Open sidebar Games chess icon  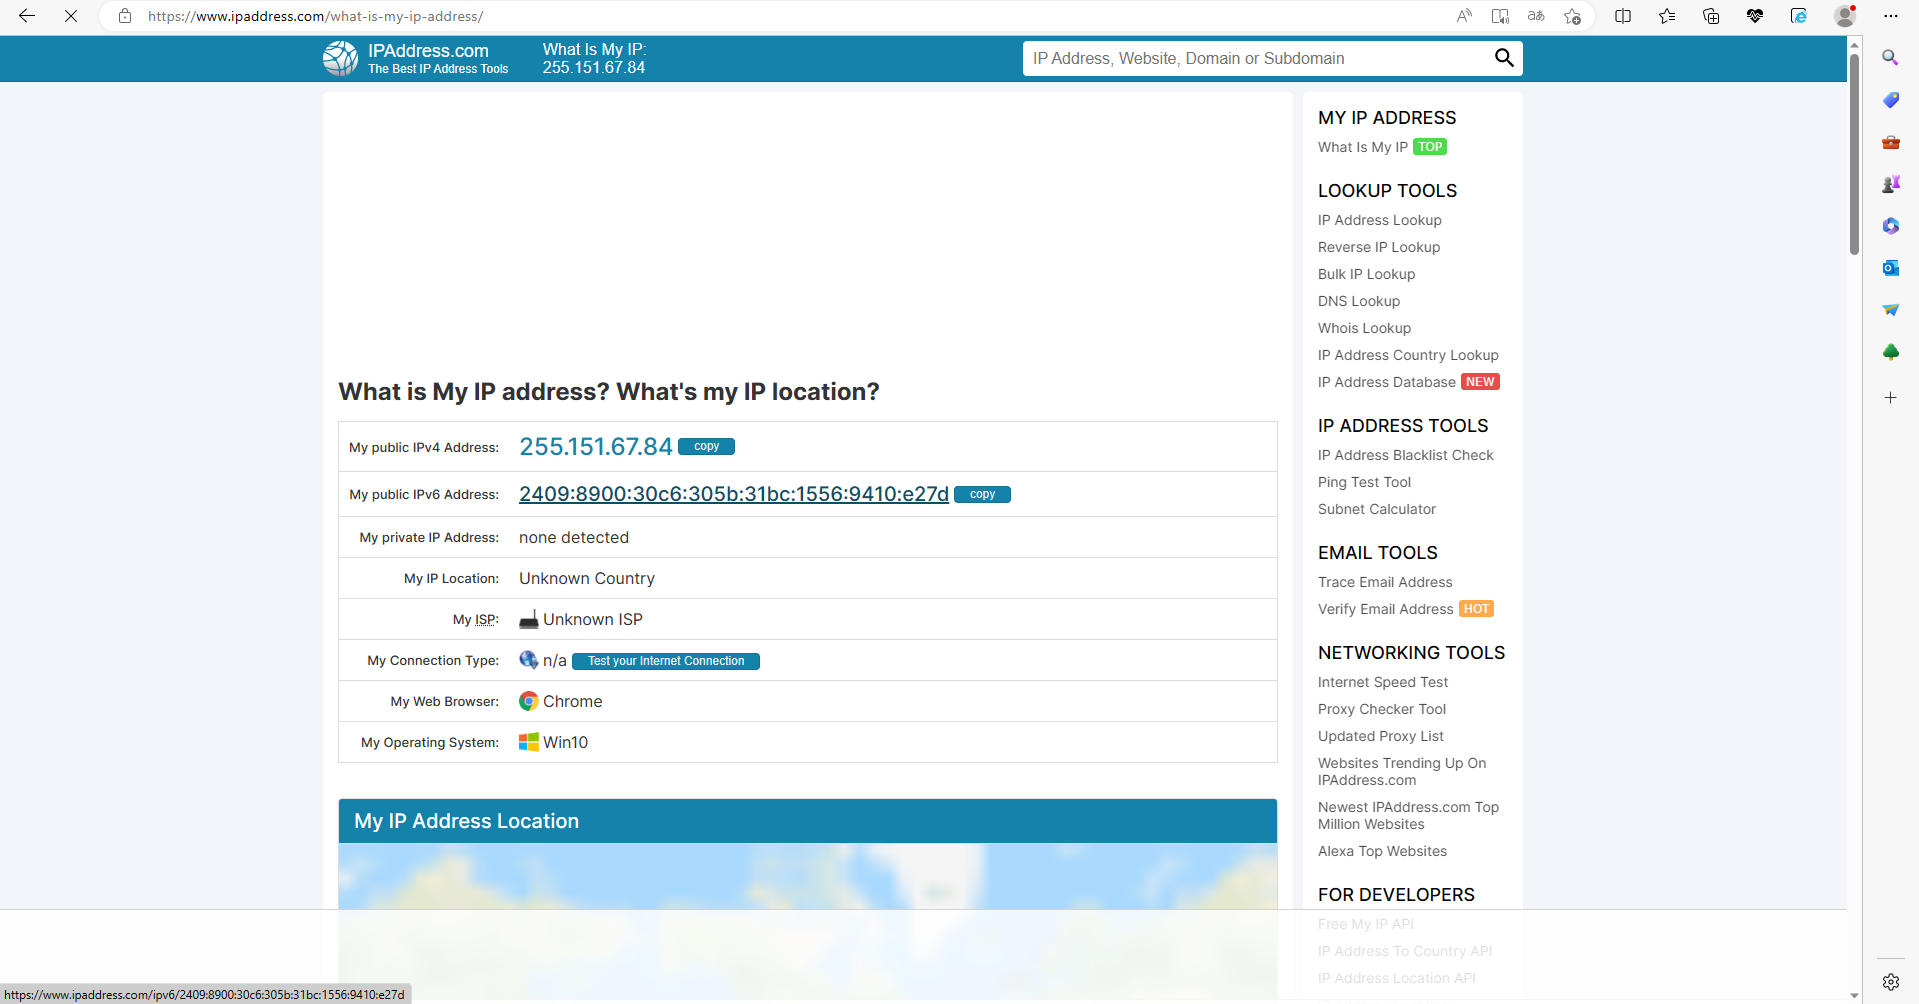1890,184
